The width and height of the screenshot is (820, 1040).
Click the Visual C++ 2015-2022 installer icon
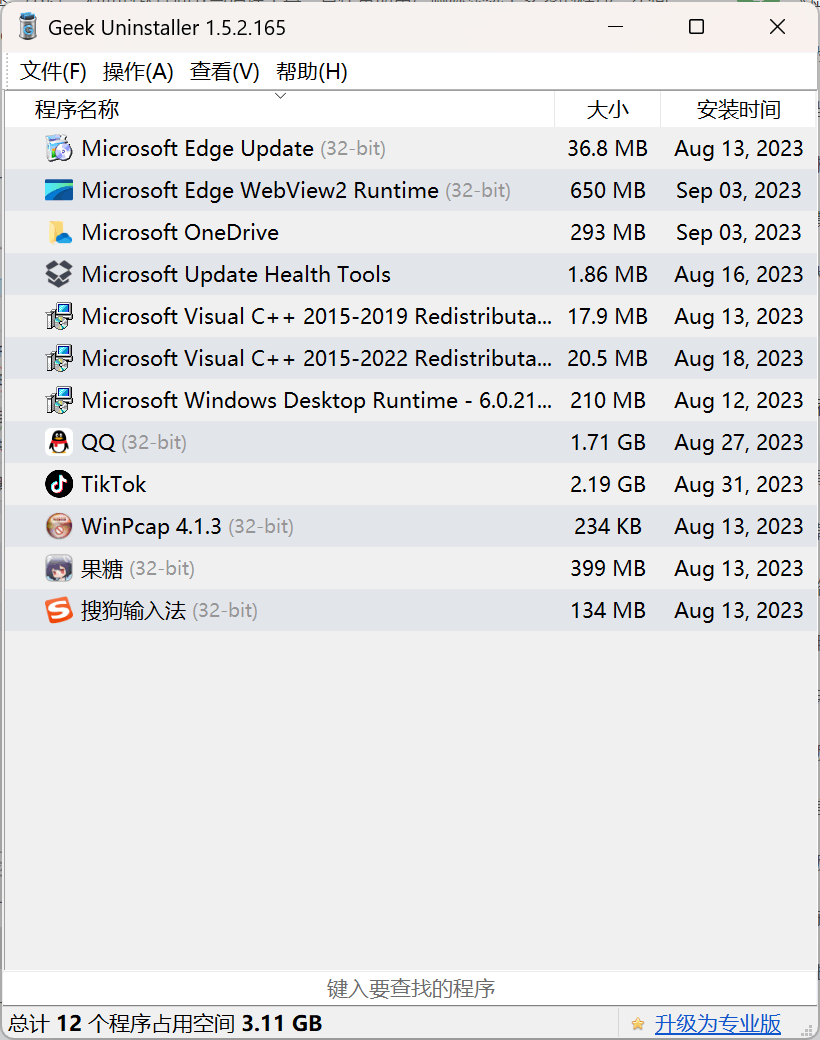pyautogui.click(x=59, y=358)
